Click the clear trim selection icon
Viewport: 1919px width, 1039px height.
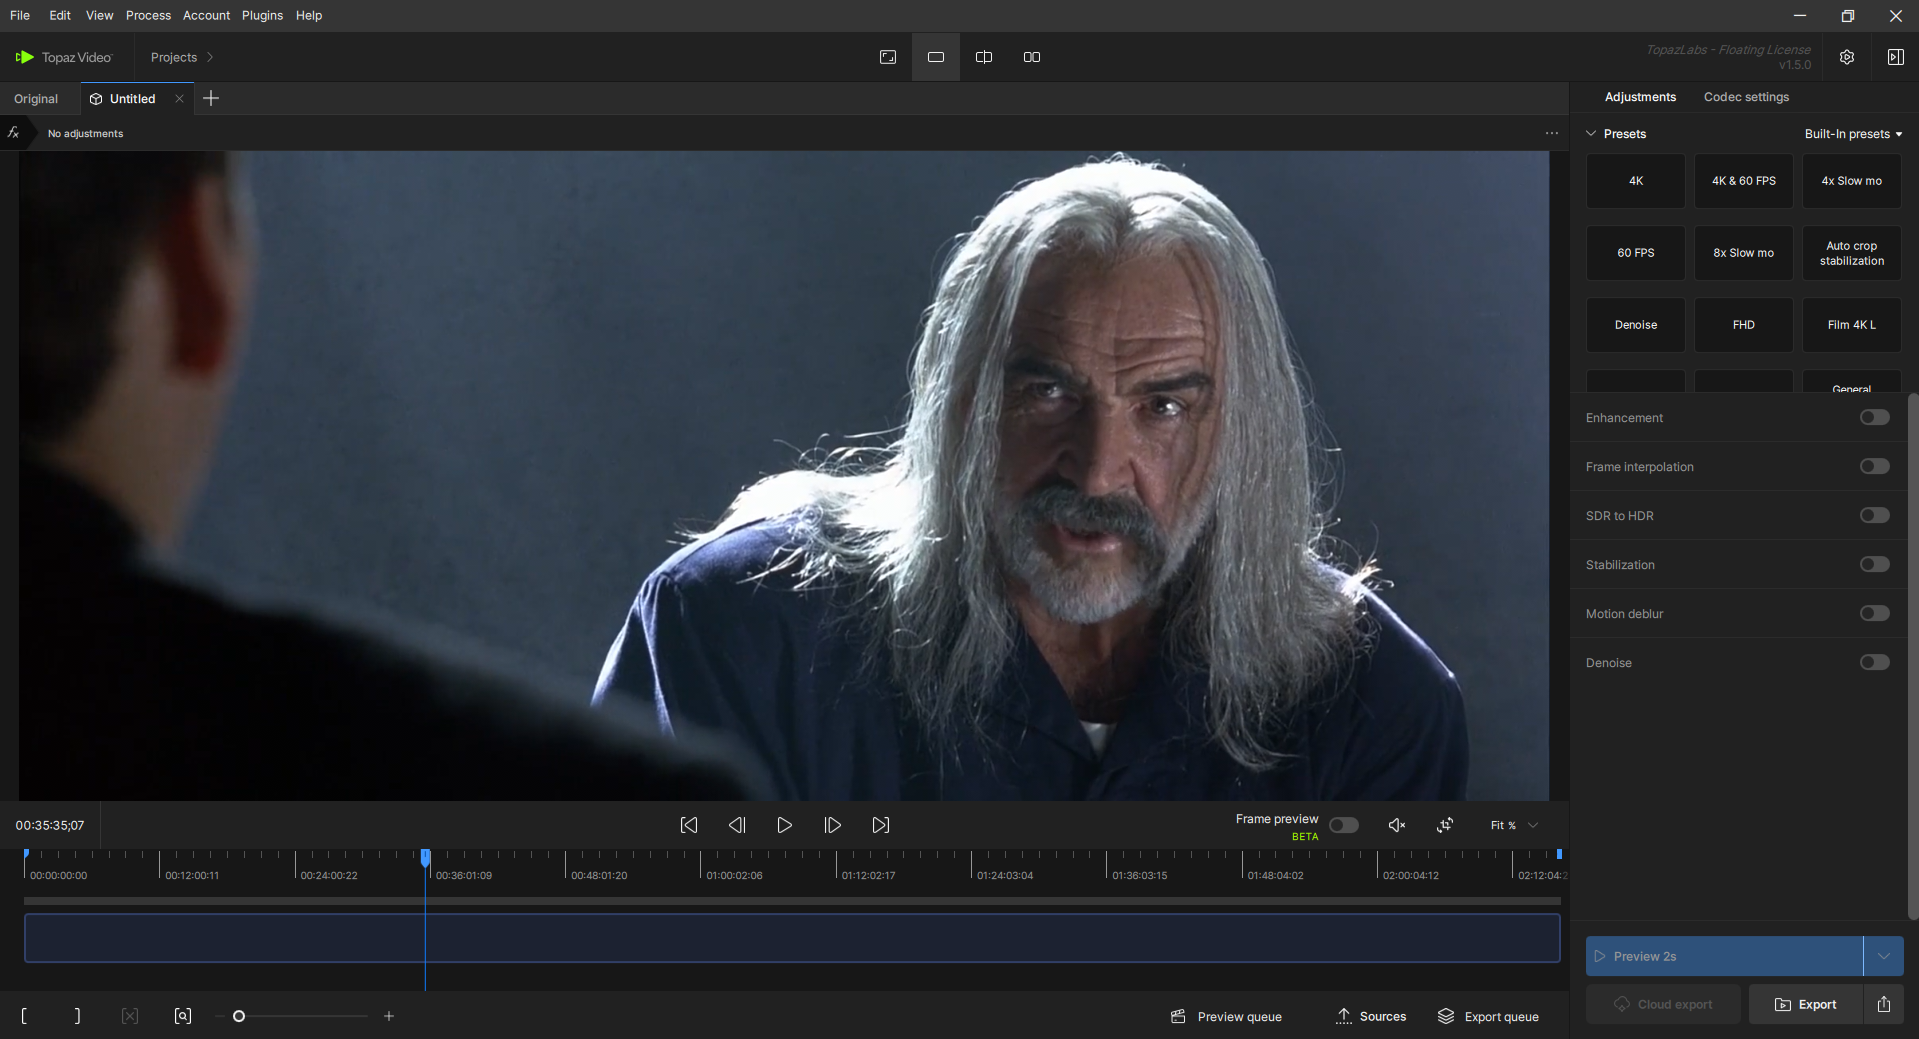[x=130, y=1016]
